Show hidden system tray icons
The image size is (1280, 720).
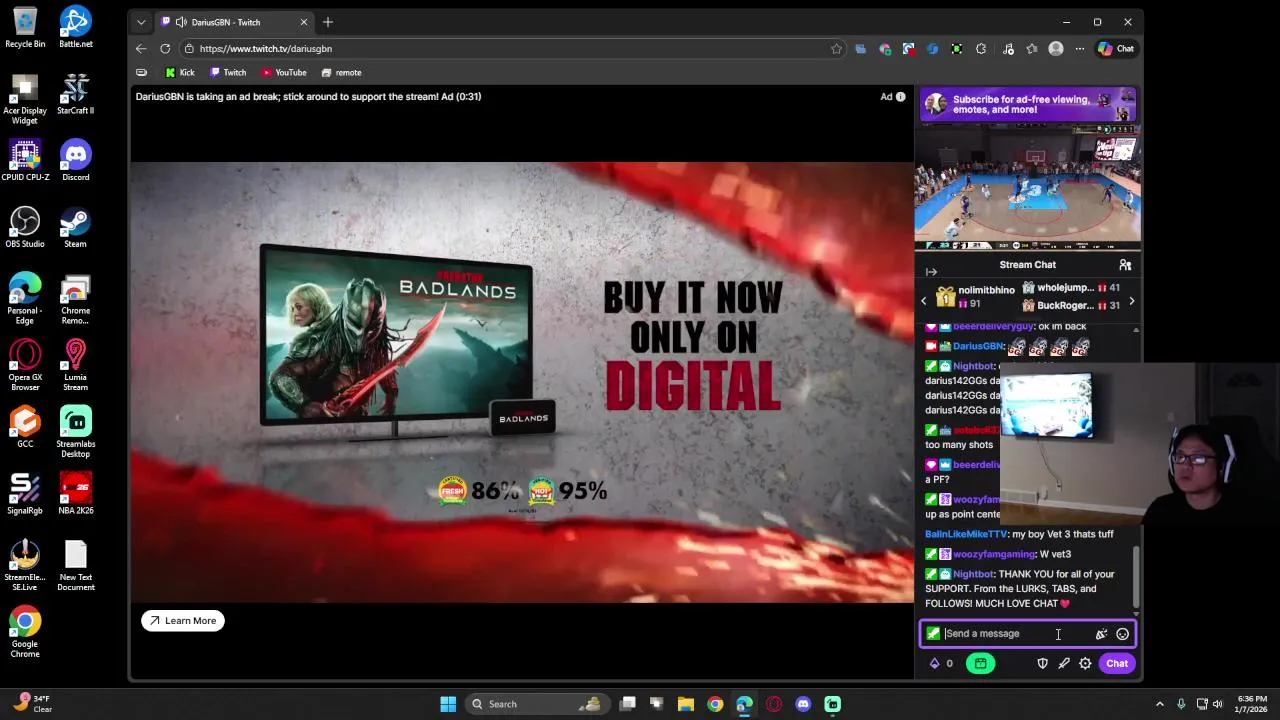(x=1159, y=704)
